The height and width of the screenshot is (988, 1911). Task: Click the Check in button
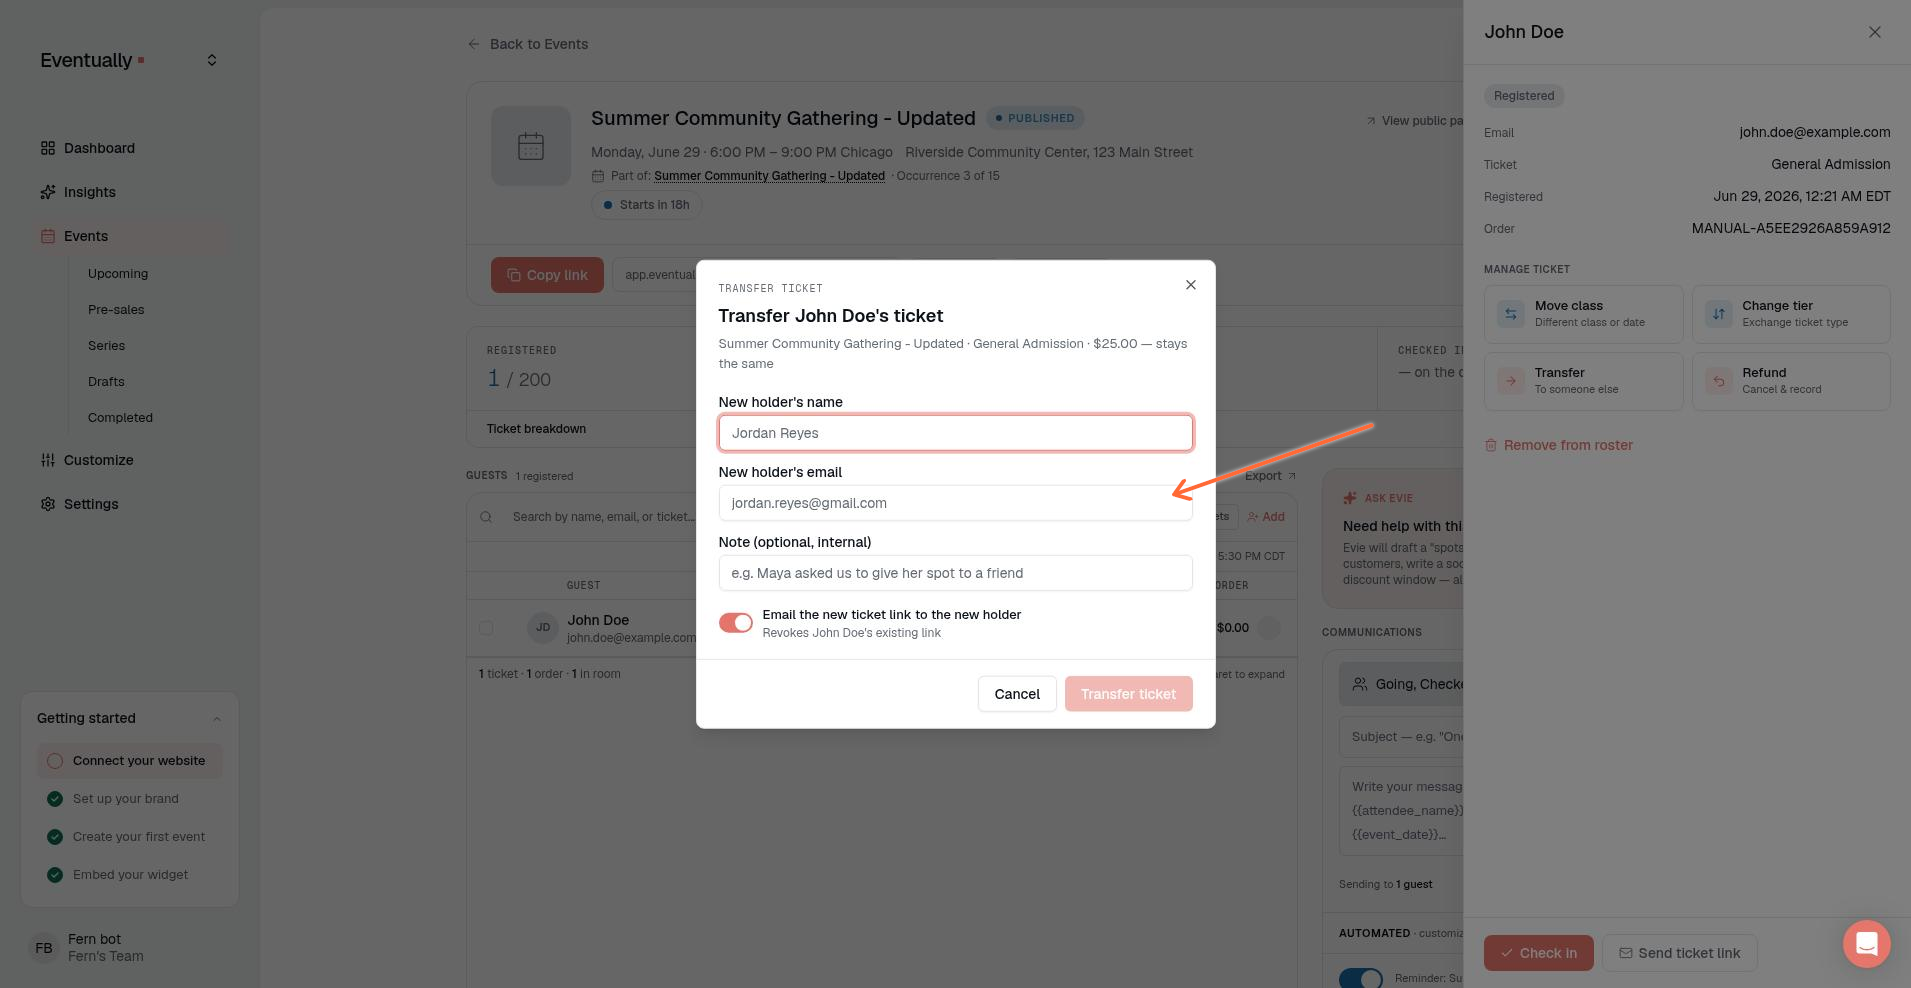1538,953
